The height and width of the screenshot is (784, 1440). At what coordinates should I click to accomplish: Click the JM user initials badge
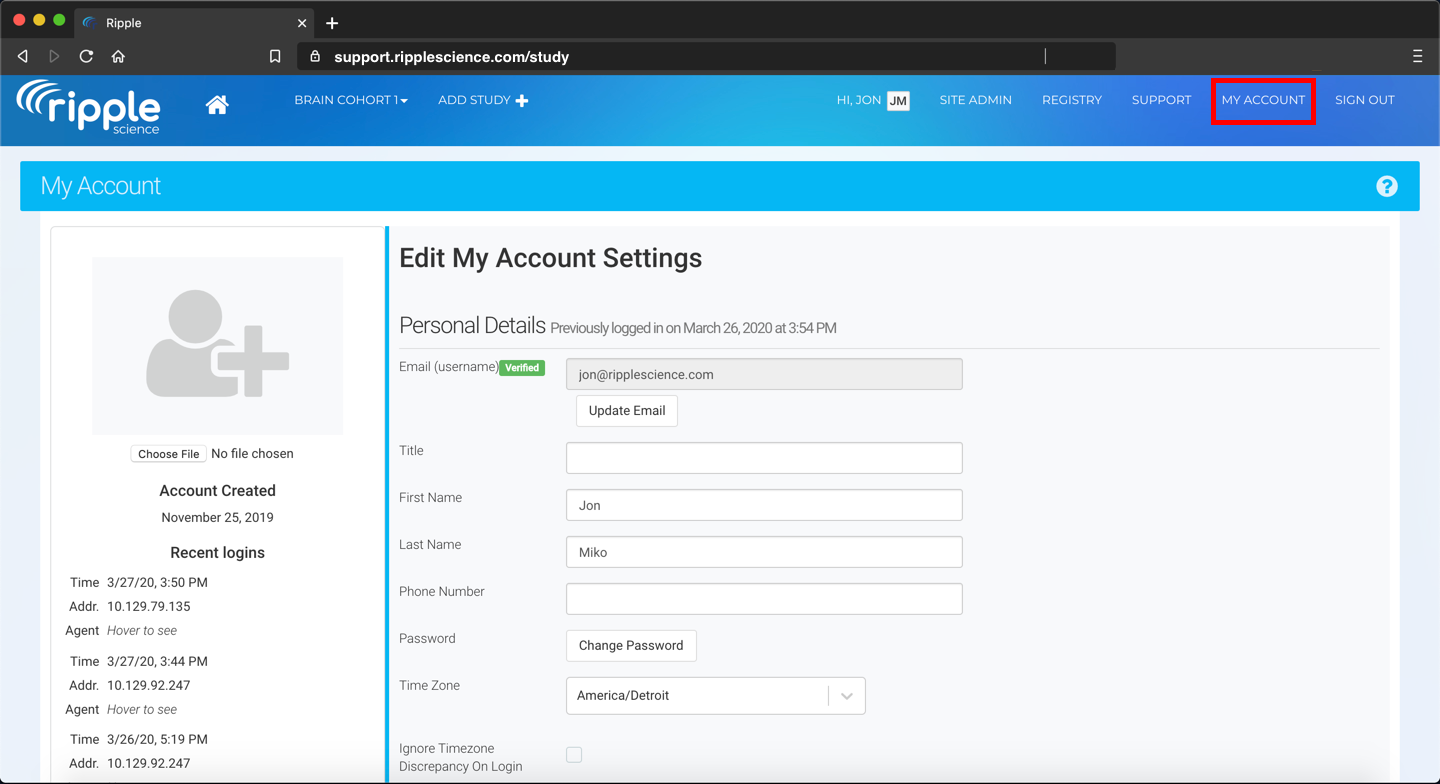point(898,101)
